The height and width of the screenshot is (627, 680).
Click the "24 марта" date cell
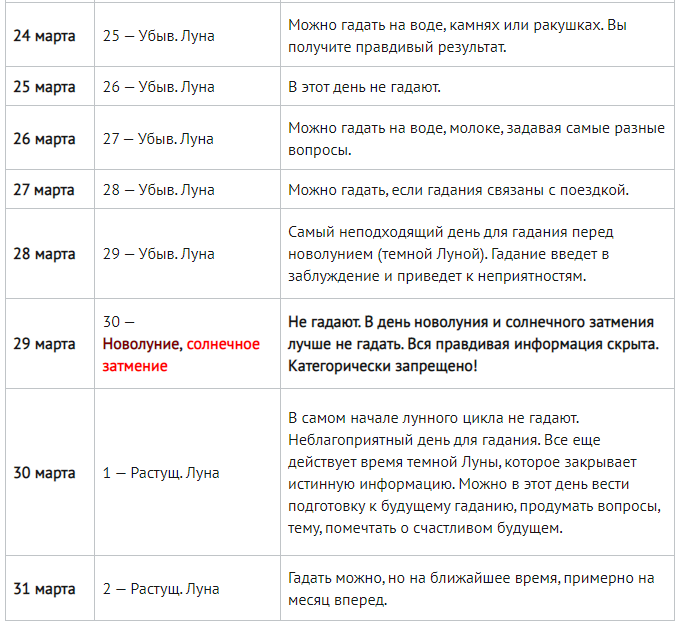(44, 36)
